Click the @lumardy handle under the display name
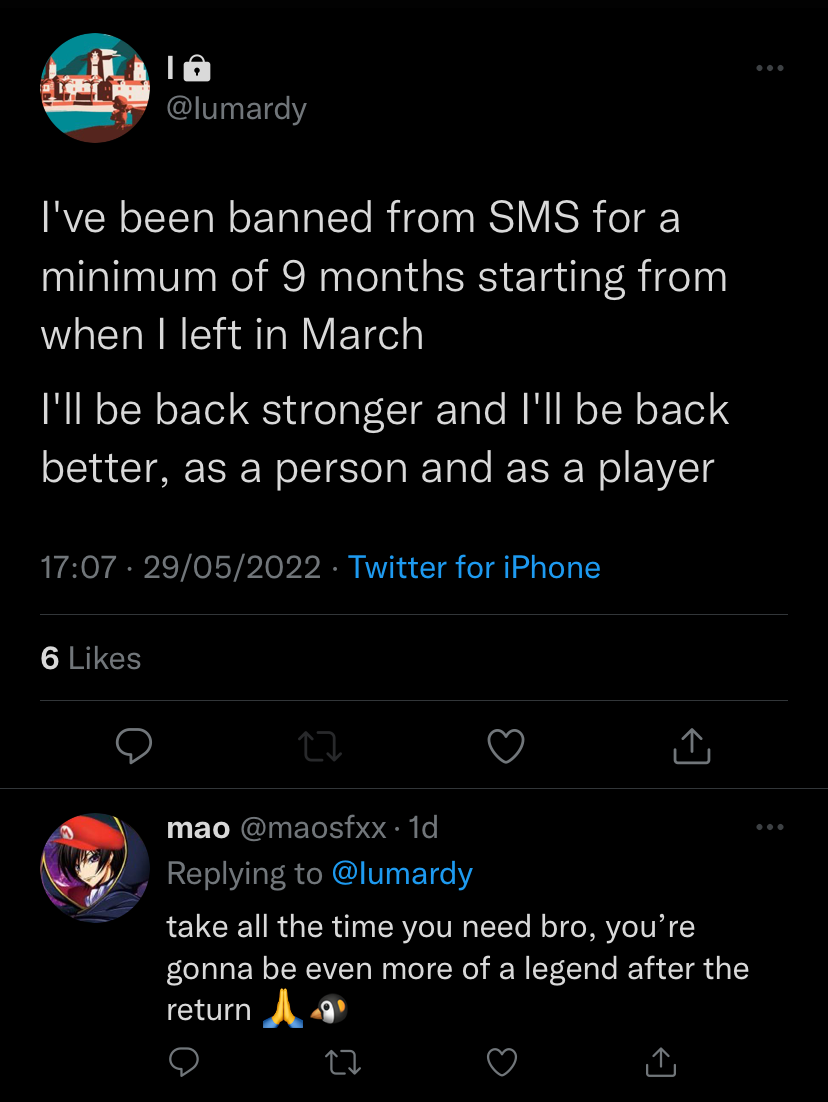The image size is (828, 1102). coord(236,107)
